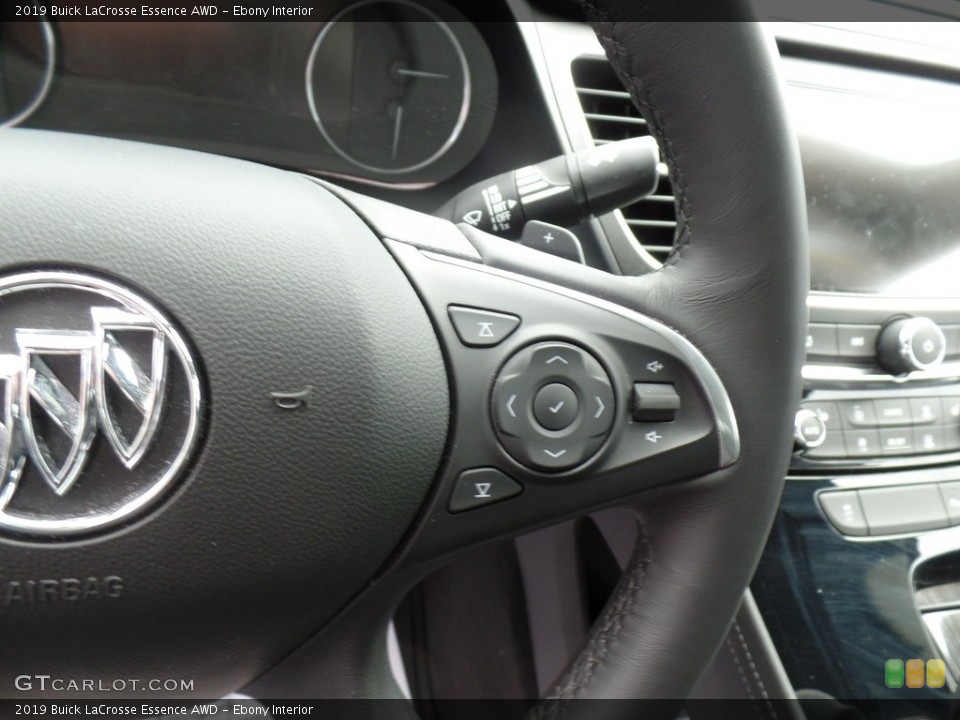
Task: Click the bottom caption "2019 Buick LaCrosse Essence AWD"
Action: point(116,710)
